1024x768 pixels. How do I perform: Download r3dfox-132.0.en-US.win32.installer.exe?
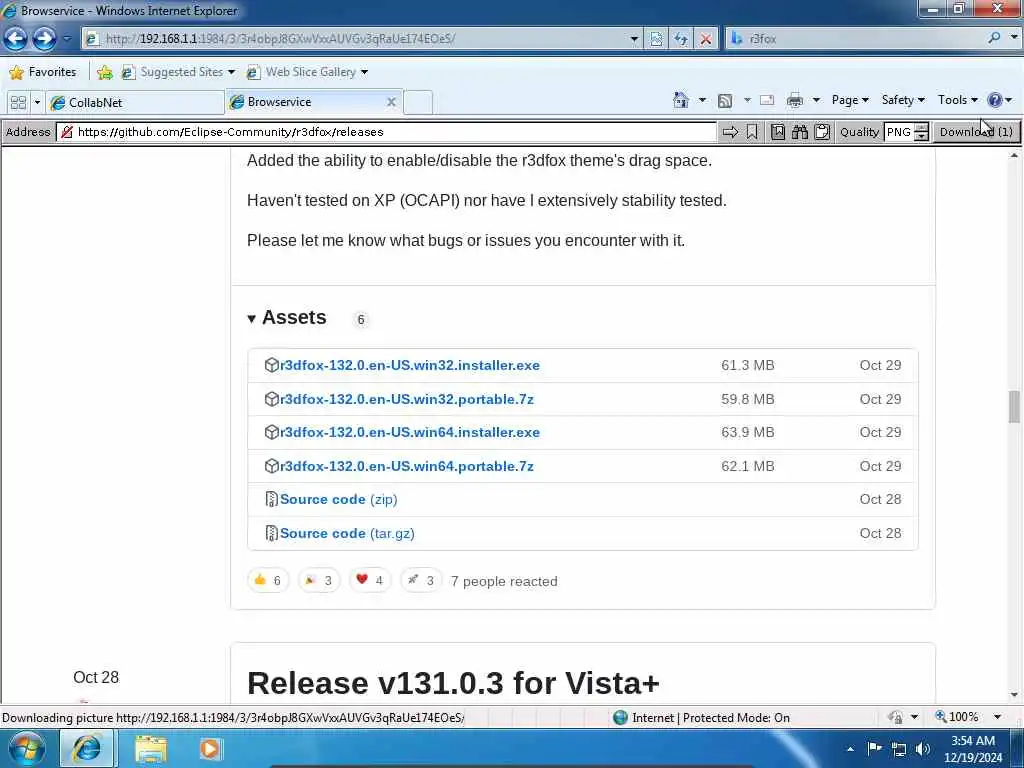coord(409,365)
